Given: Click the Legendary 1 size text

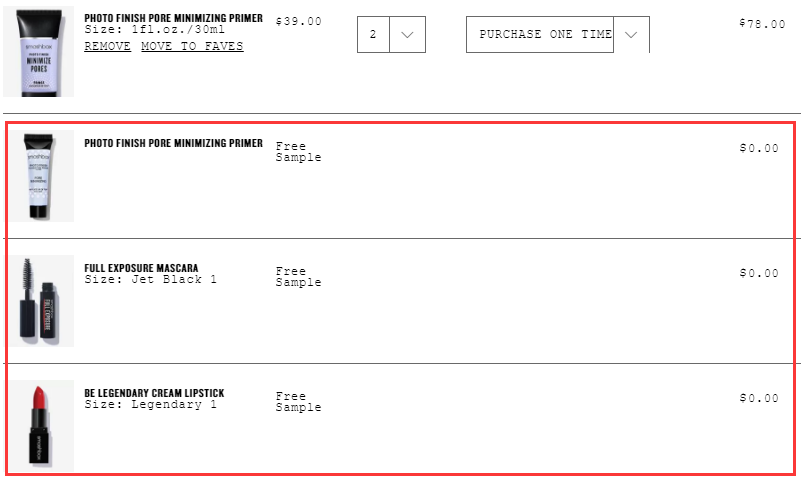Looking at the screenshot, I should [x=174, y=404].
